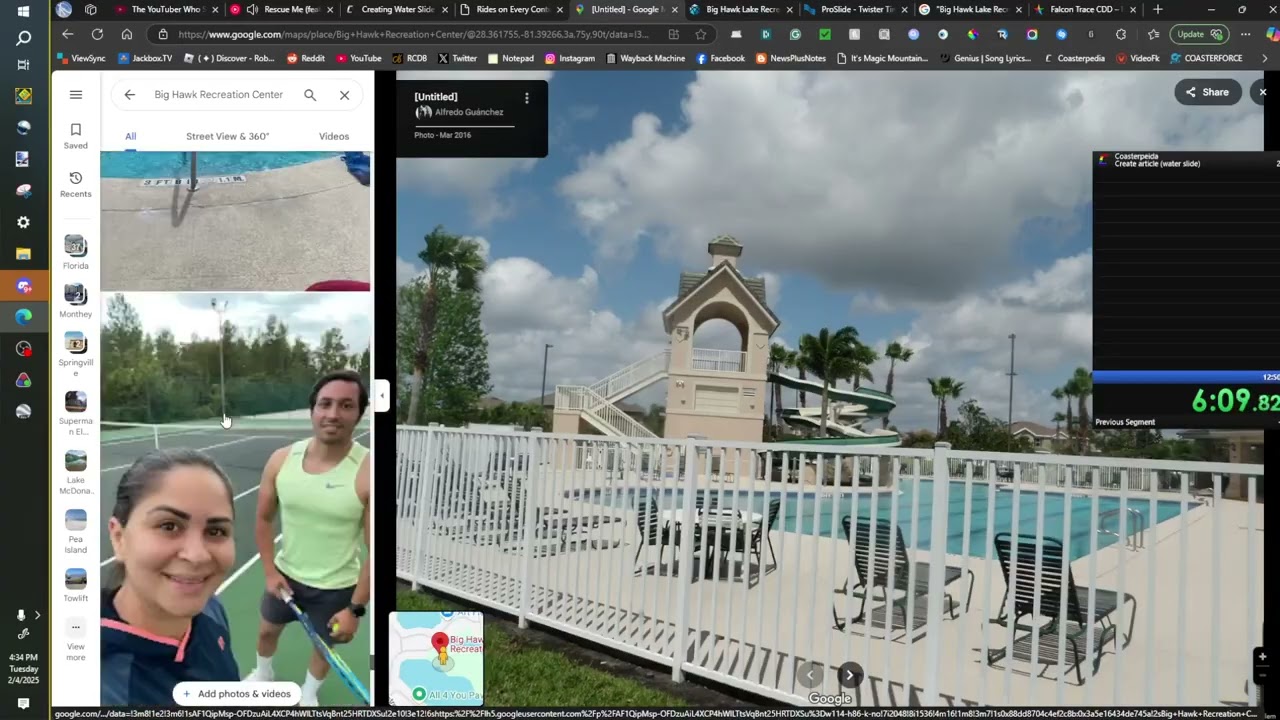Switch to Rides on Every Cont tab
This screenshot has width=1280, height=720.
click(x=511, y=10)
